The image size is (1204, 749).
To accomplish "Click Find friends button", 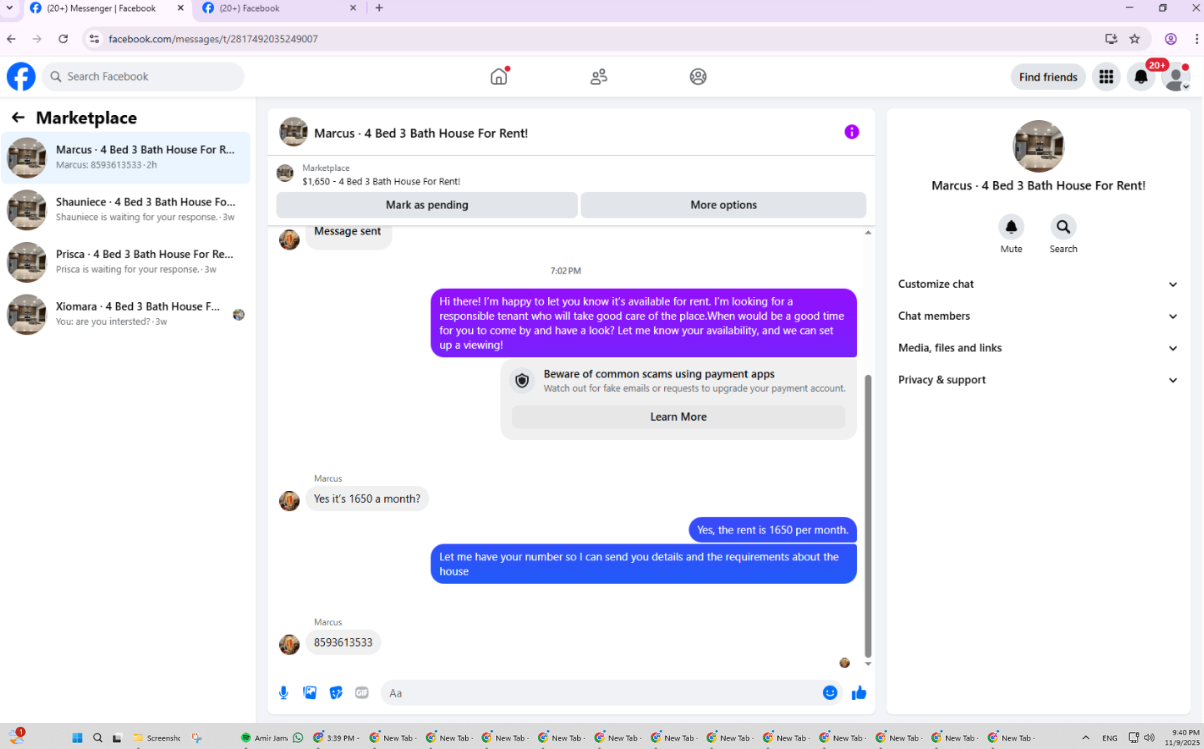I will click(1048, 77).
